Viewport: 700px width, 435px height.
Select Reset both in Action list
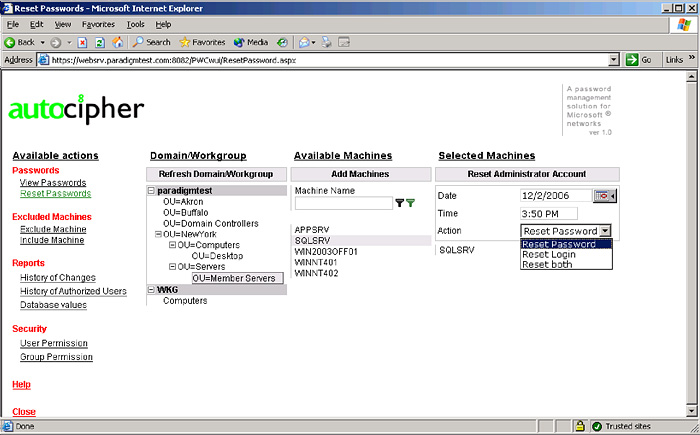point(566,264)
